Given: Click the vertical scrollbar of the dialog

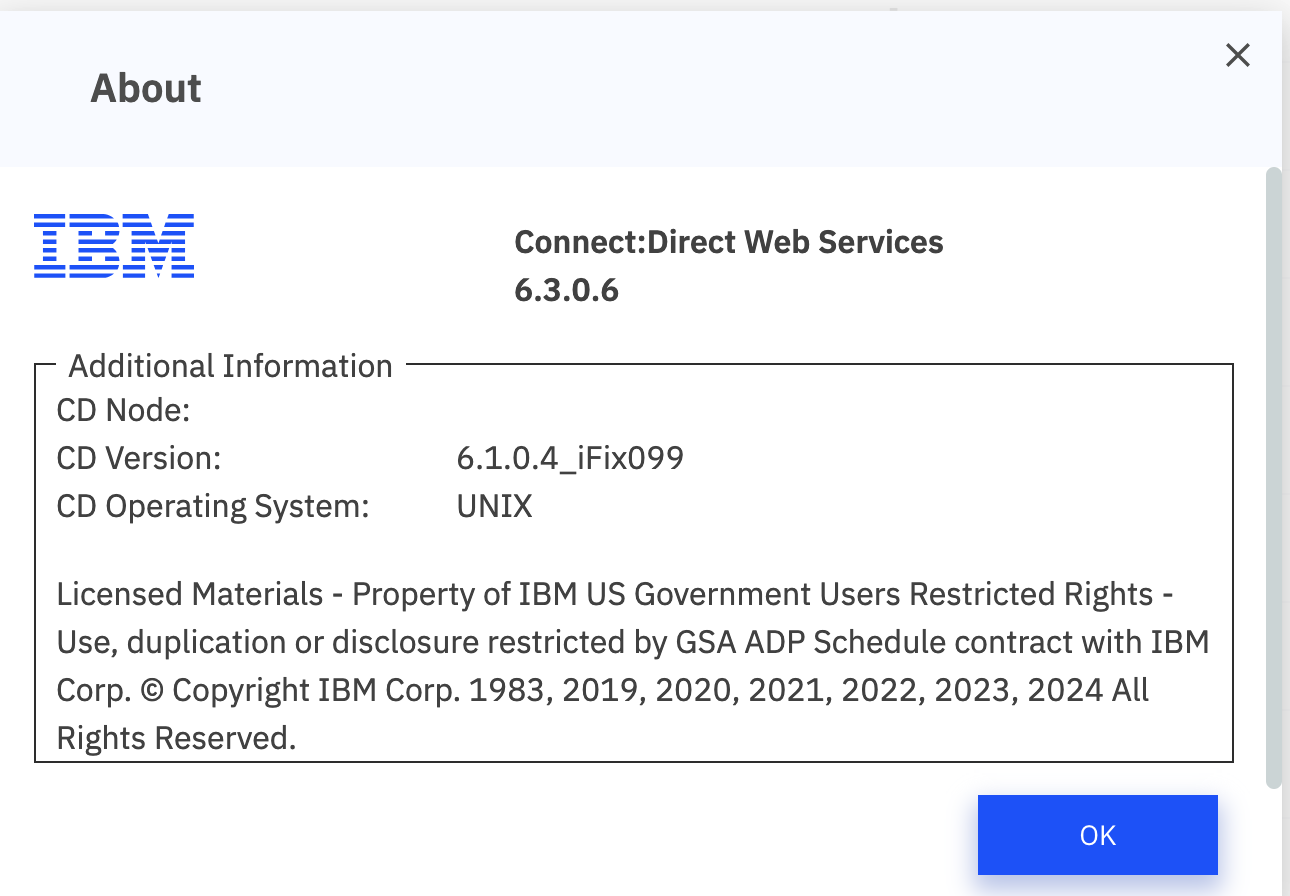Looking at the screenshot, I should (1273, 477).
